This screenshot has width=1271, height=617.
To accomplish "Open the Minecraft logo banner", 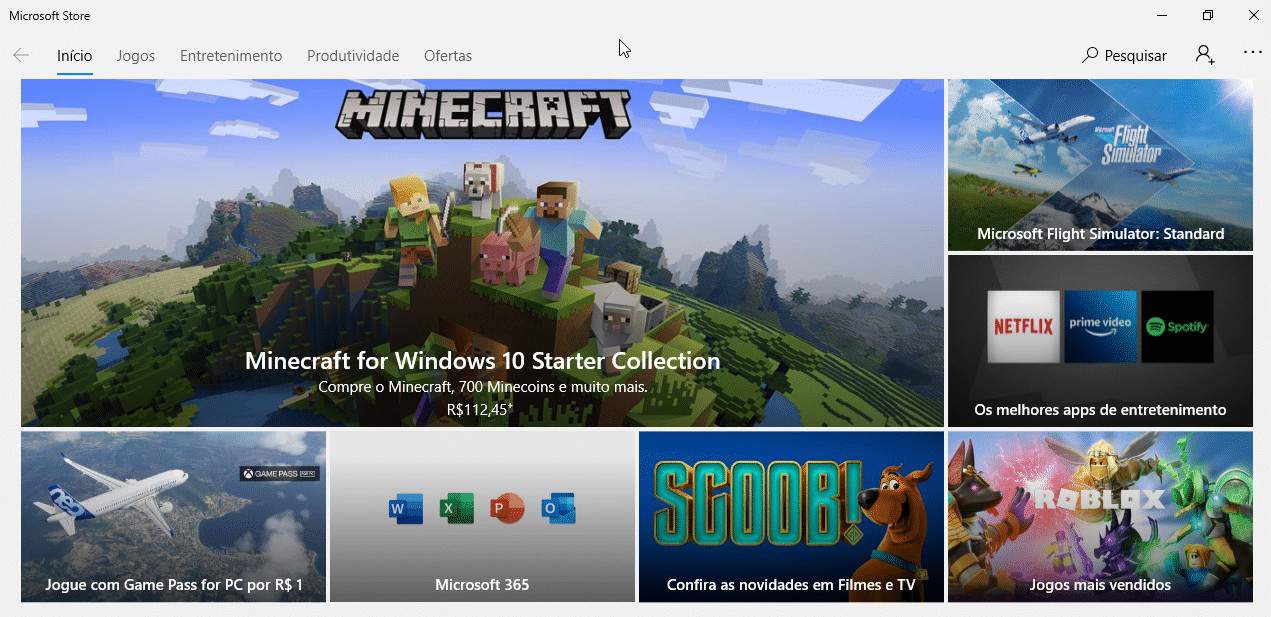I will (x=483, y=113).
